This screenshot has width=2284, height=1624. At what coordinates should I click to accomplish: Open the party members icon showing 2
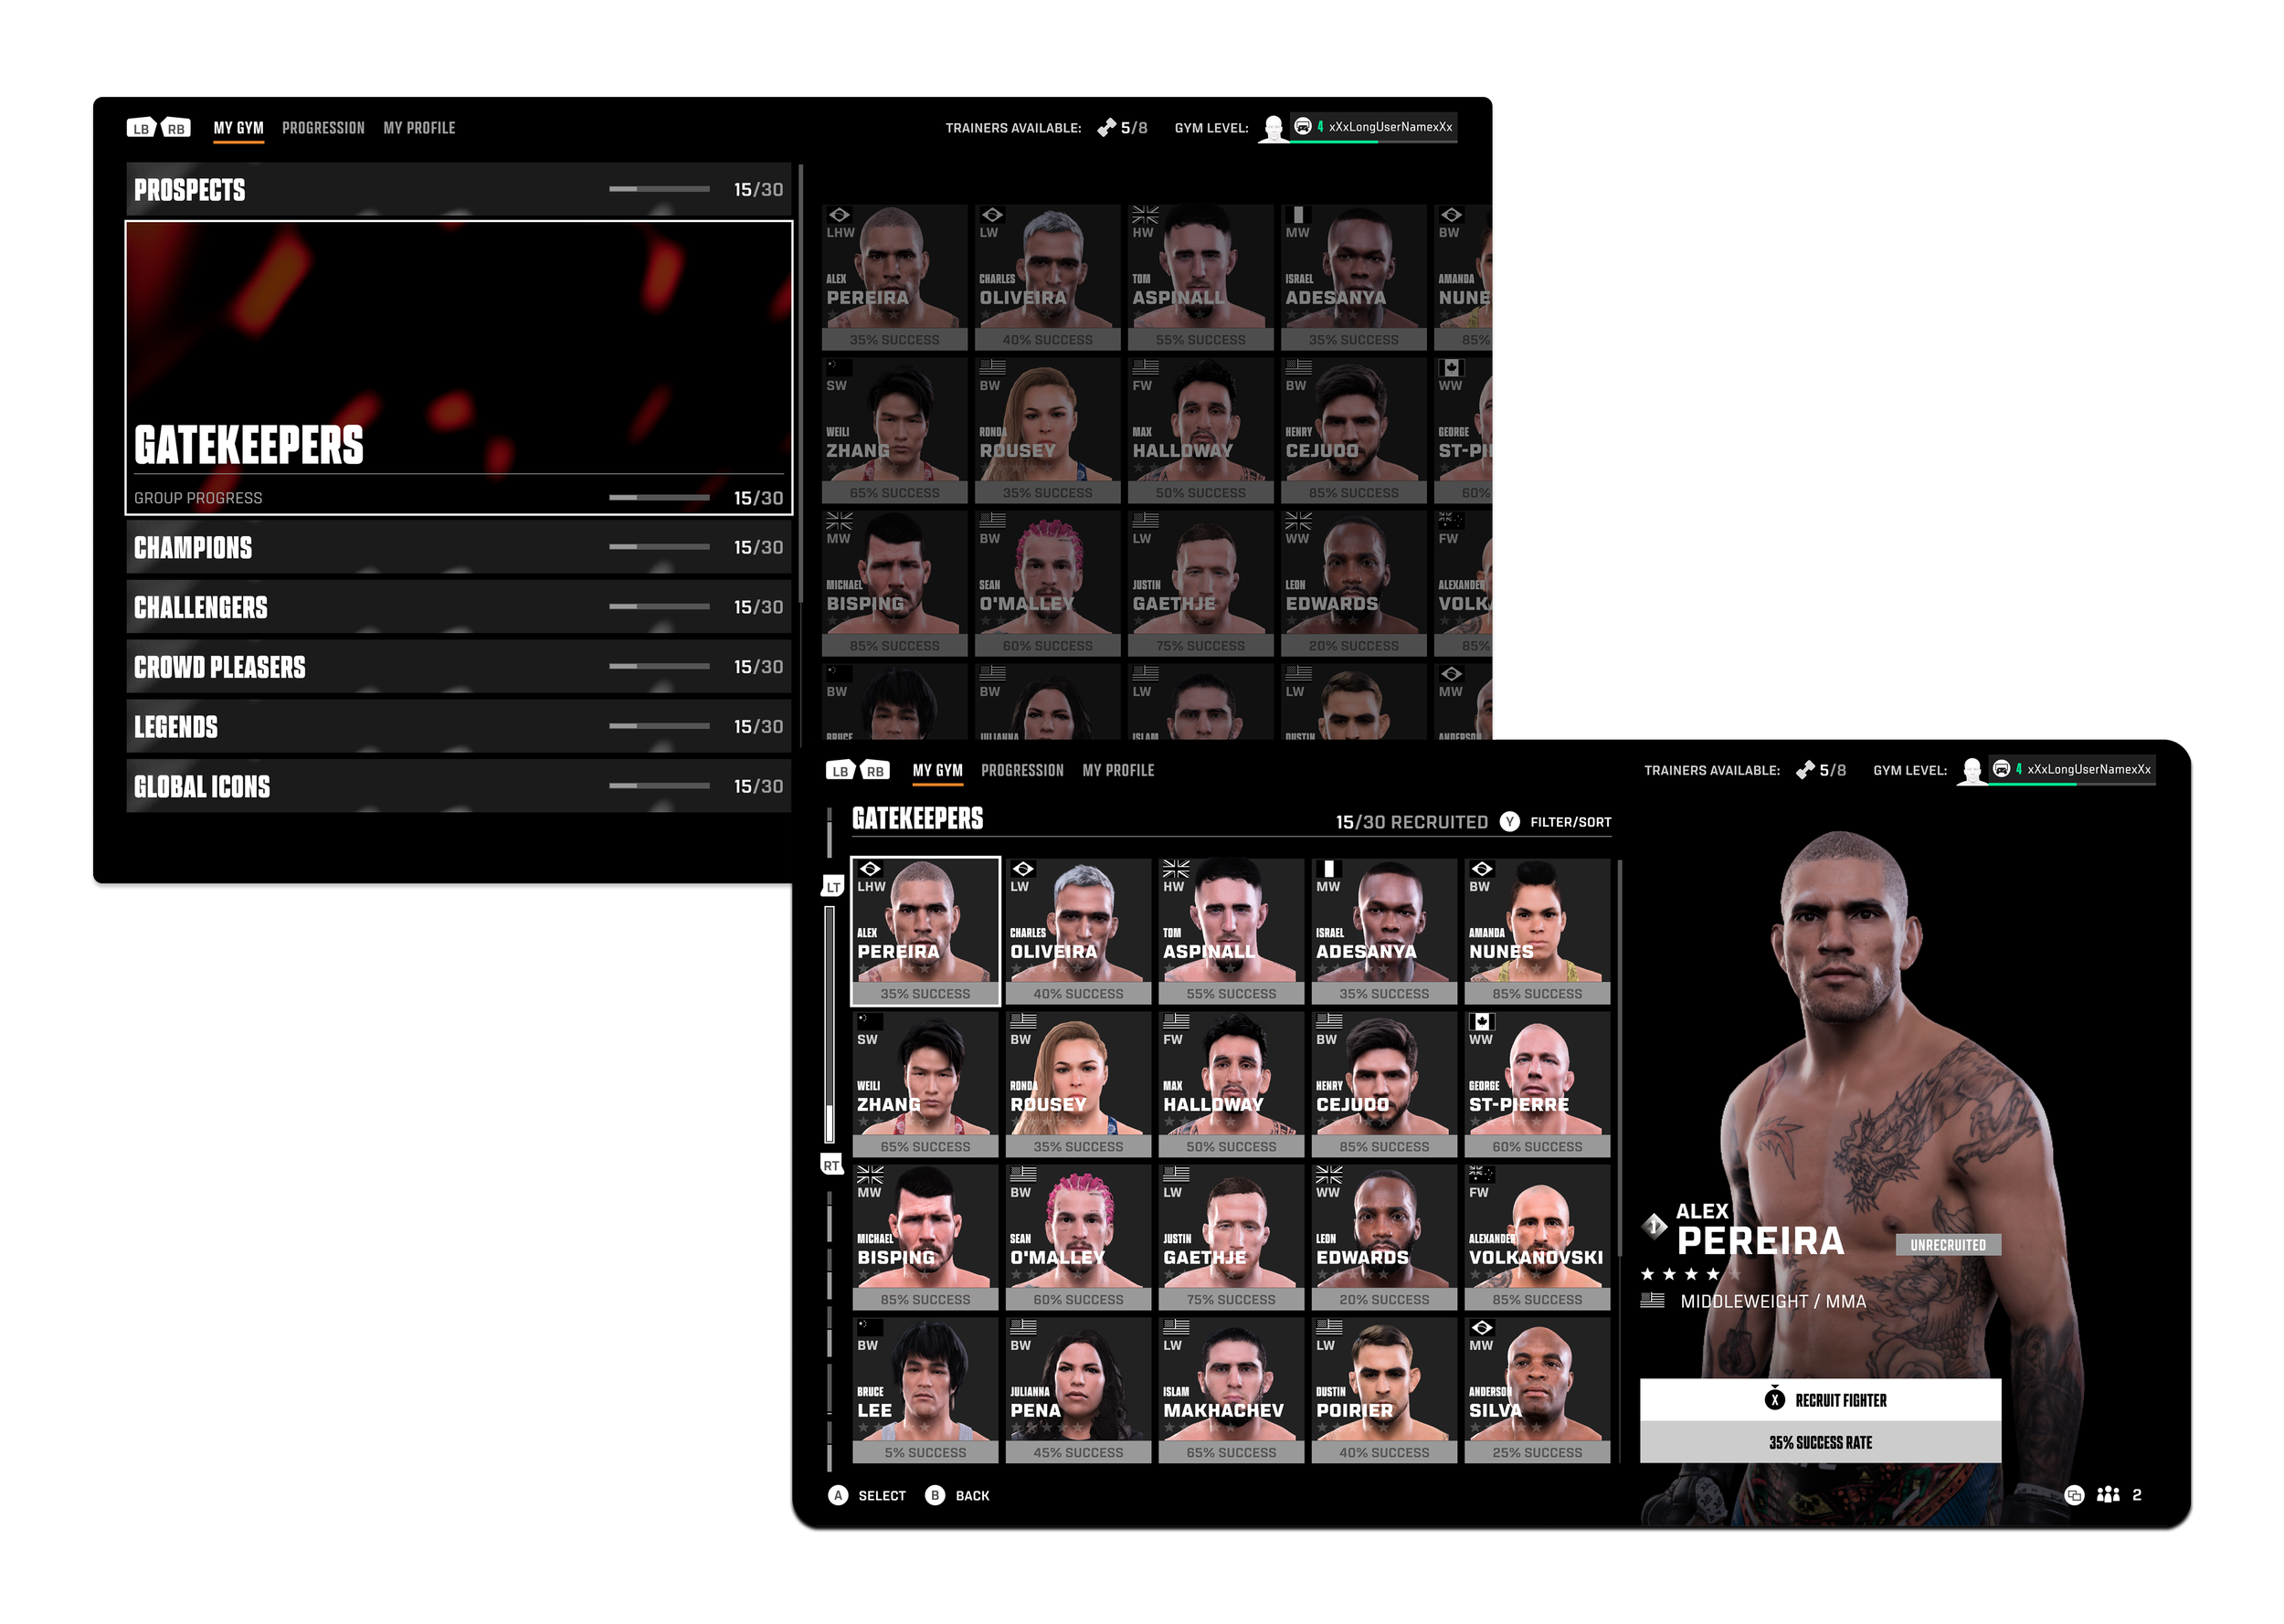click(2108, 1494)
